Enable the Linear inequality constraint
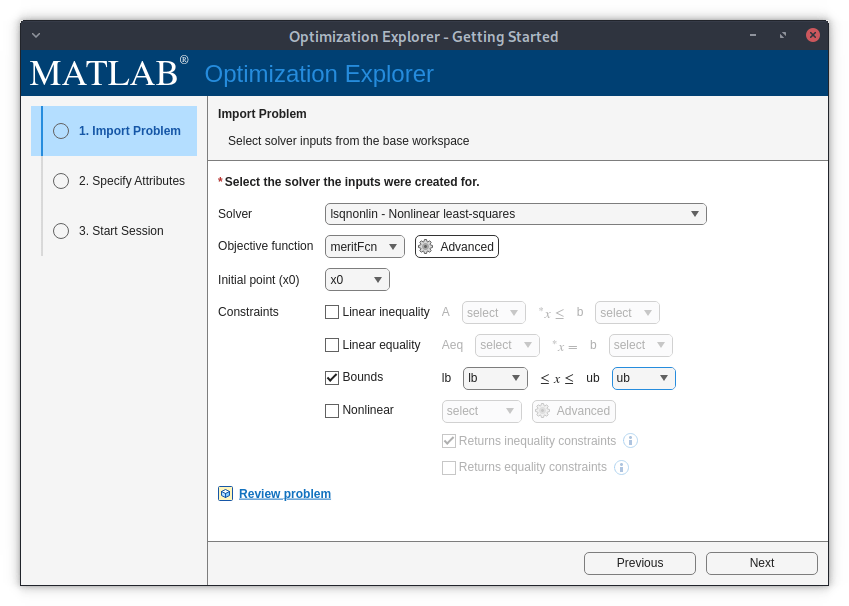The image size is (849, 606). [x=331, y=312]
